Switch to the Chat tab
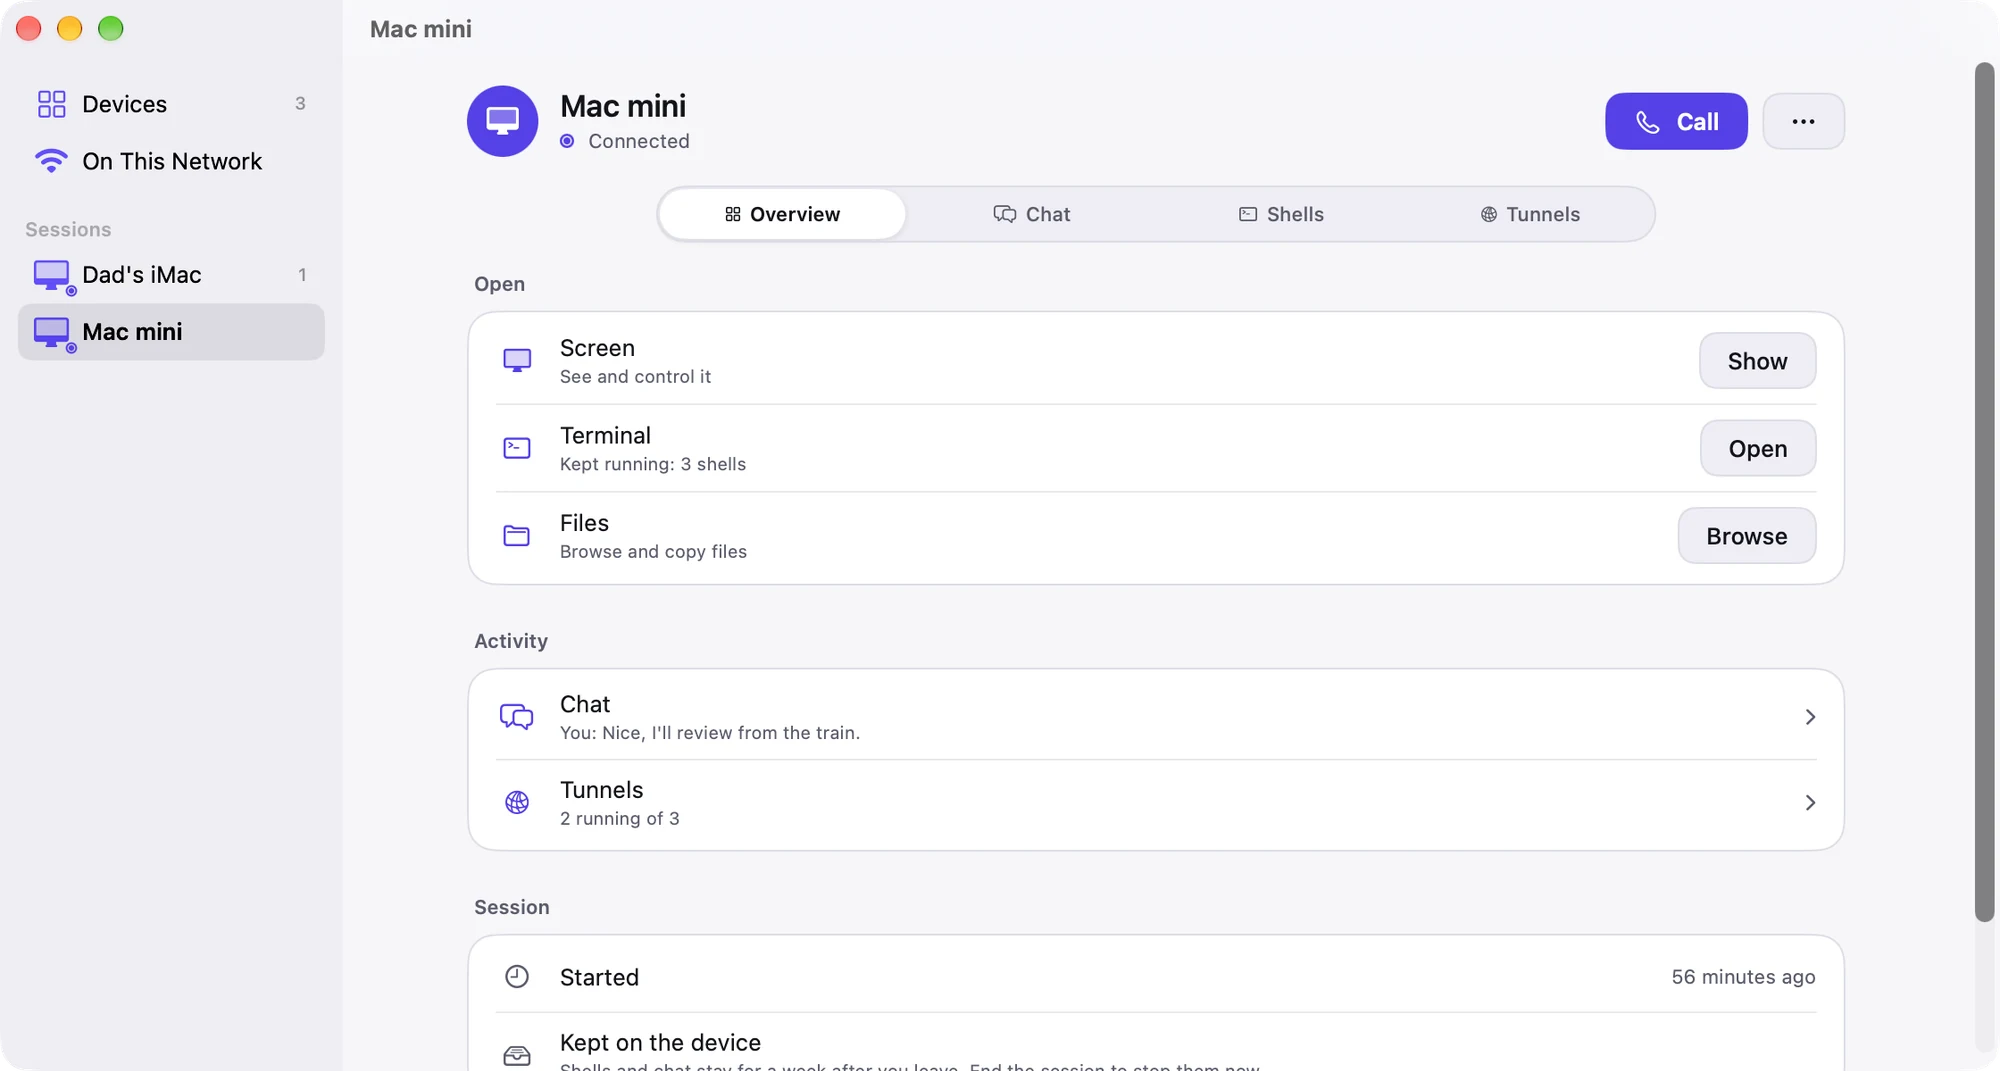 pos(1031,214)
